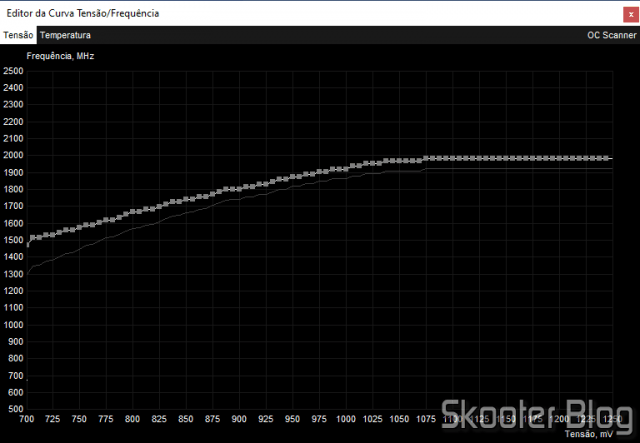Click the 900 voltage axis label
This screenshot has height=443, width=640.
point(239,419)
